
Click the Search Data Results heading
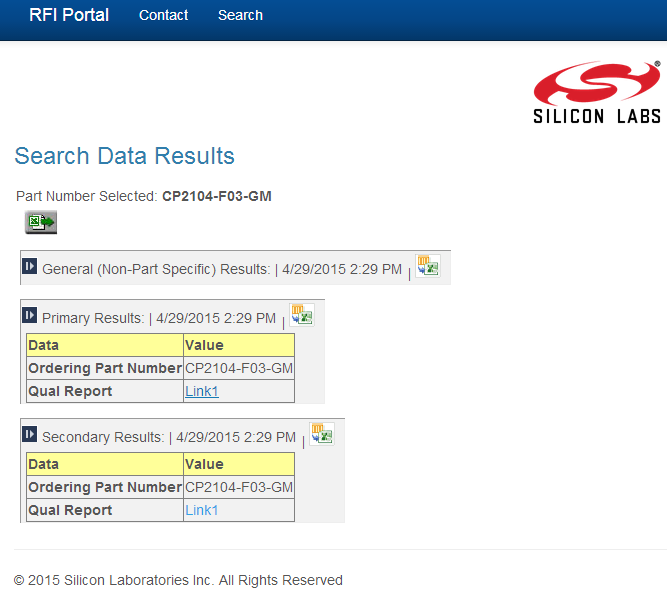[x=125, y=156]
